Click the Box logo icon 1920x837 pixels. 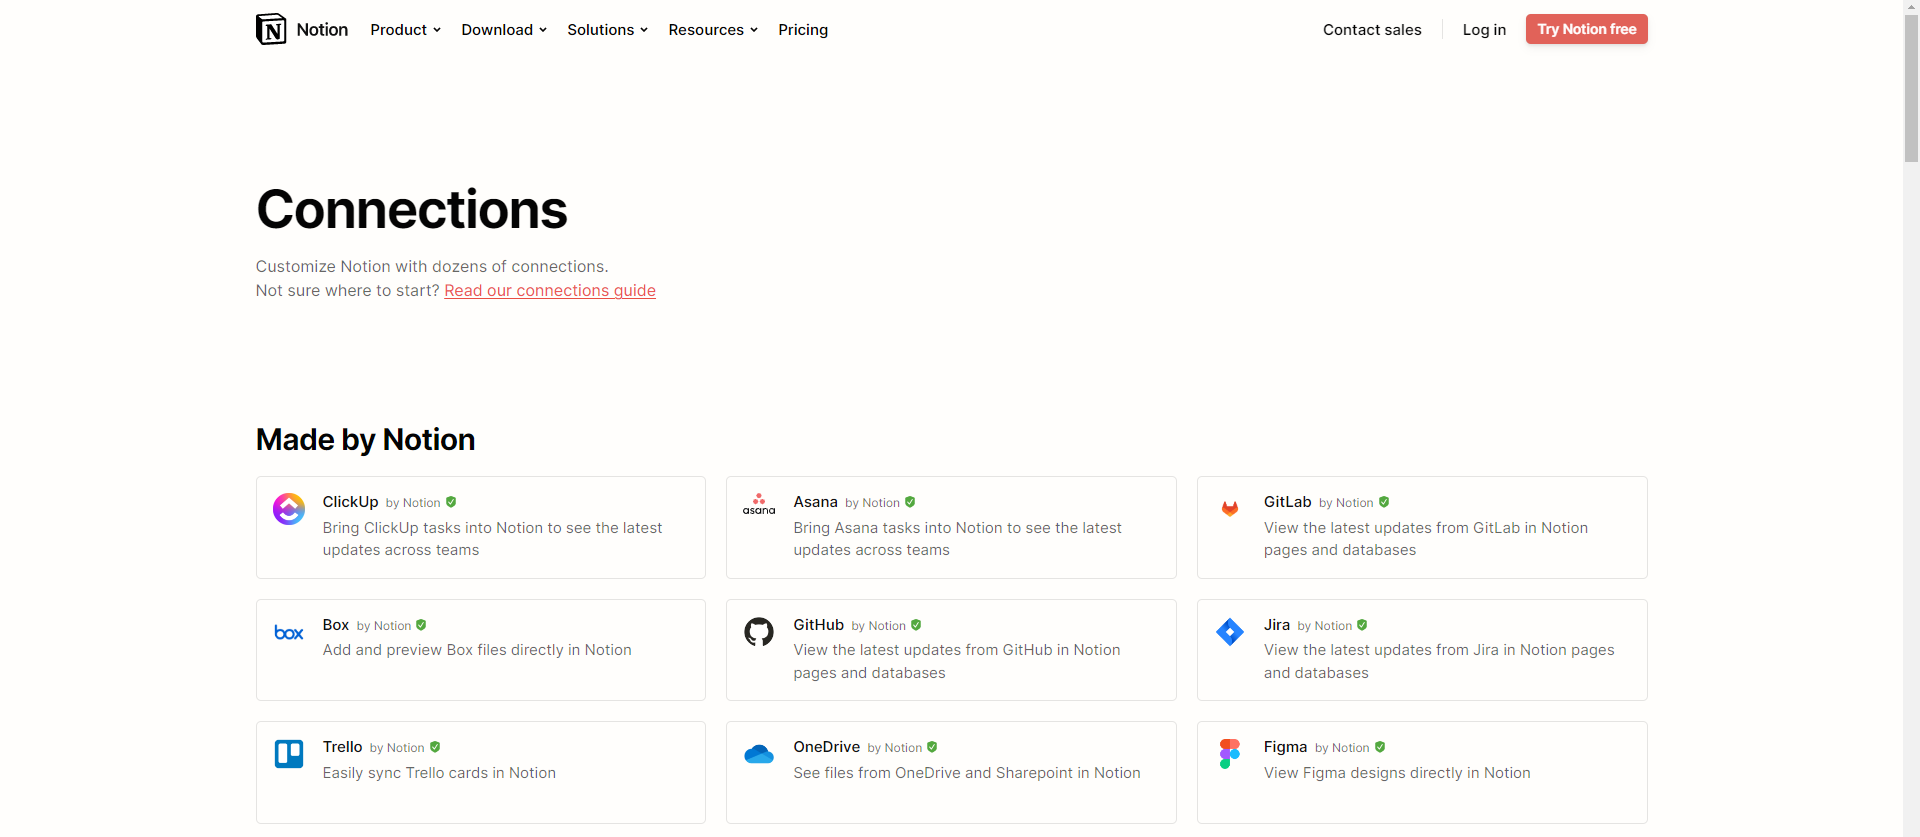click(289, 633)
